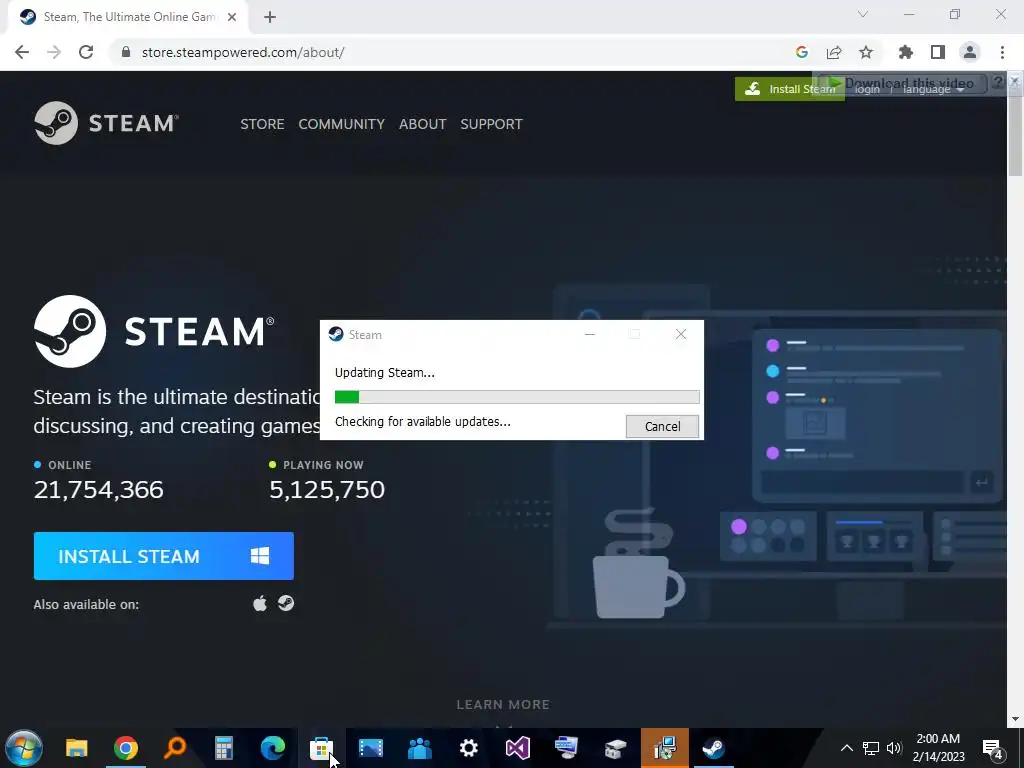Screen dimensions: 1024x768
Task: Click the Steam logo in the page header
Action: click(x=106, y=123)
